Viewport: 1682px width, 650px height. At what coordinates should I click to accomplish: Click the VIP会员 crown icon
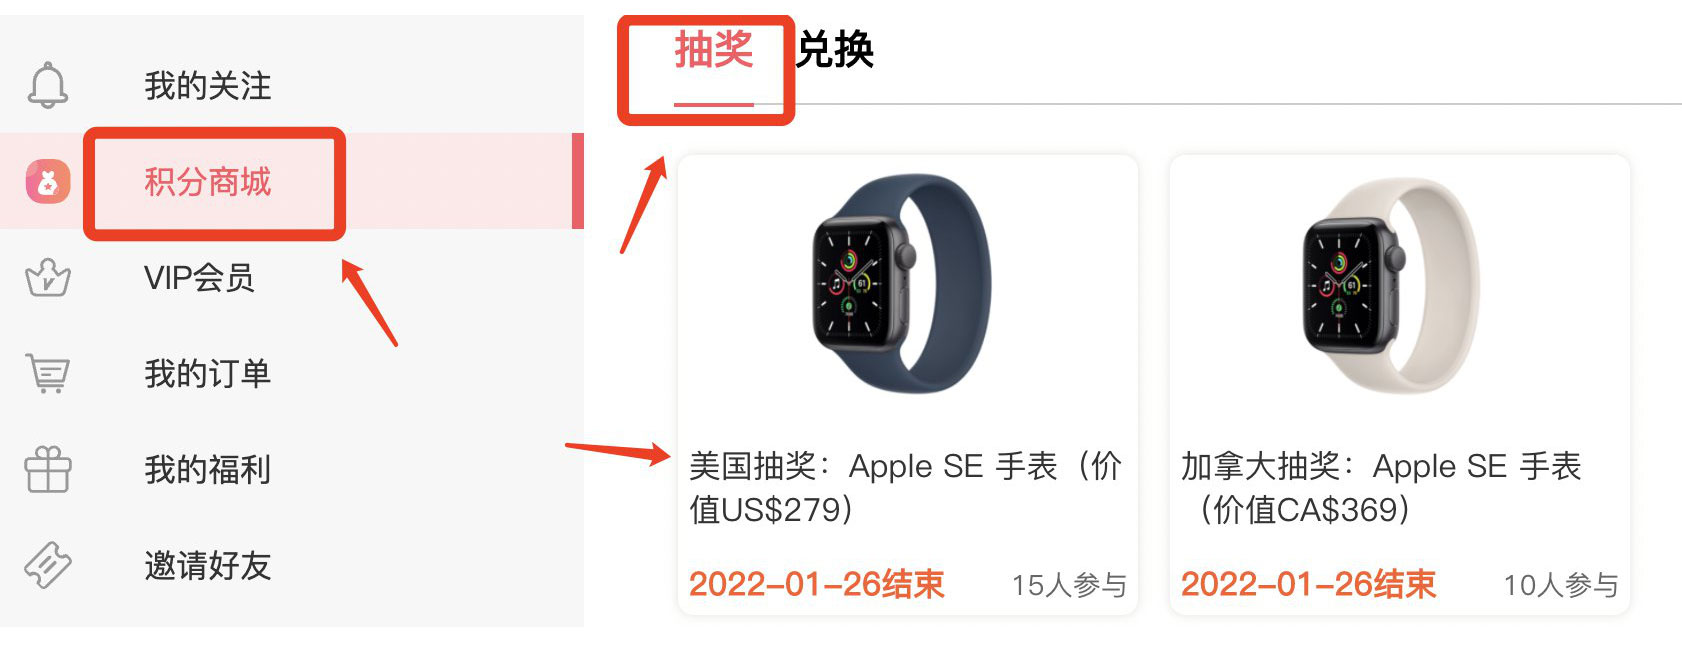tap(48, 278)
